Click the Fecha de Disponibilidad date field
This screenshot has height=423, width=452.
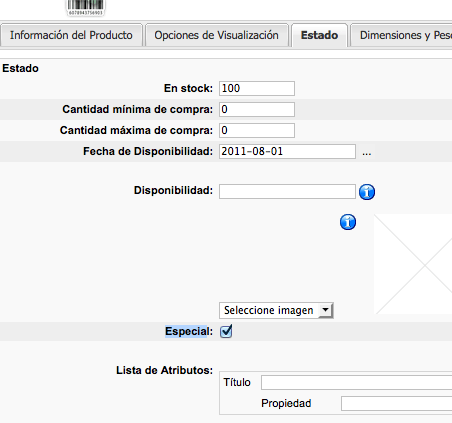tap(287, 151)
